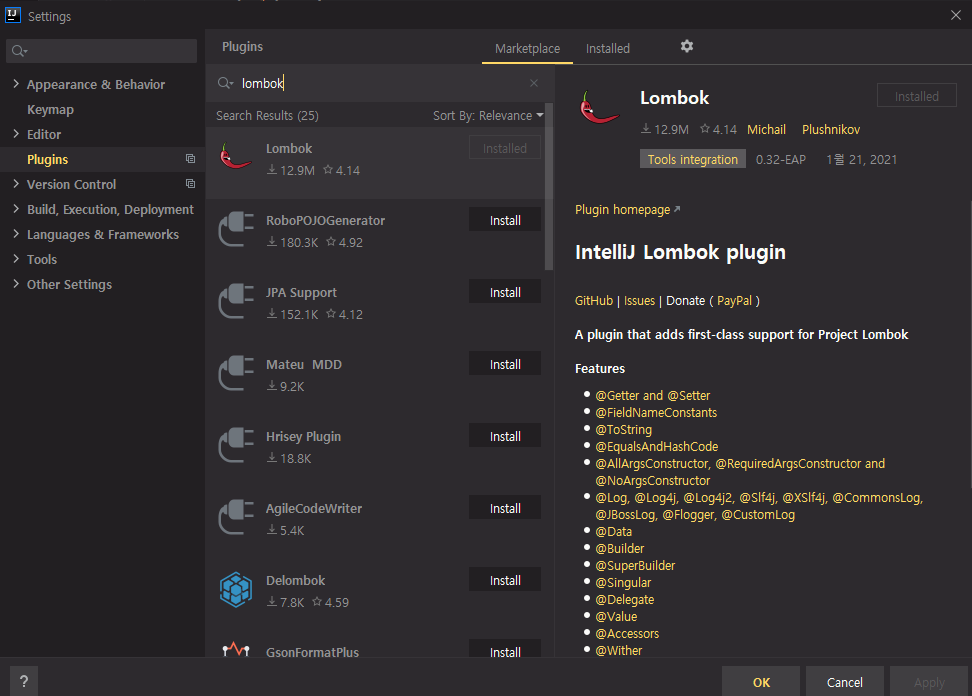Switch to the Installed tab
Screen dimensions: 972x696
608,48
